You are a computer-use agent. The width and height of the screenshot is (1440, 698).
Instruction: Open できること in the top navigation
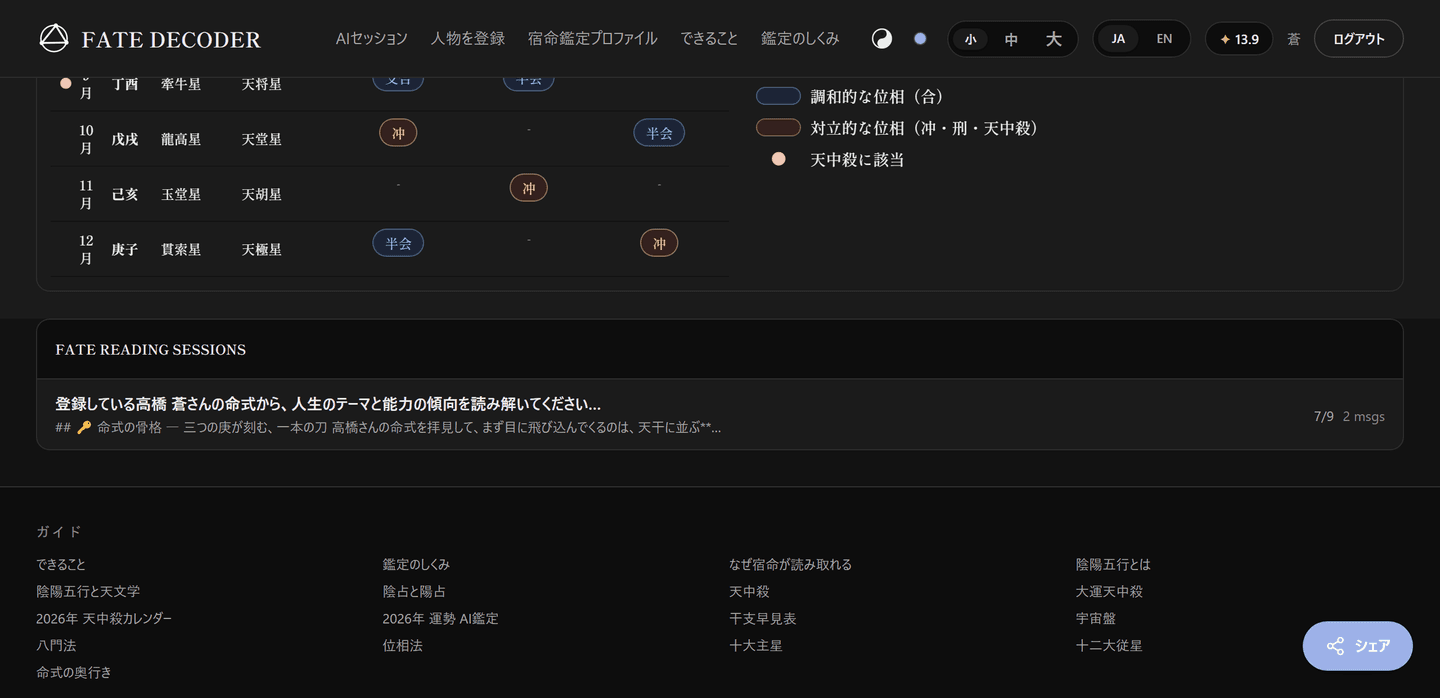click(x=709, y=39)
